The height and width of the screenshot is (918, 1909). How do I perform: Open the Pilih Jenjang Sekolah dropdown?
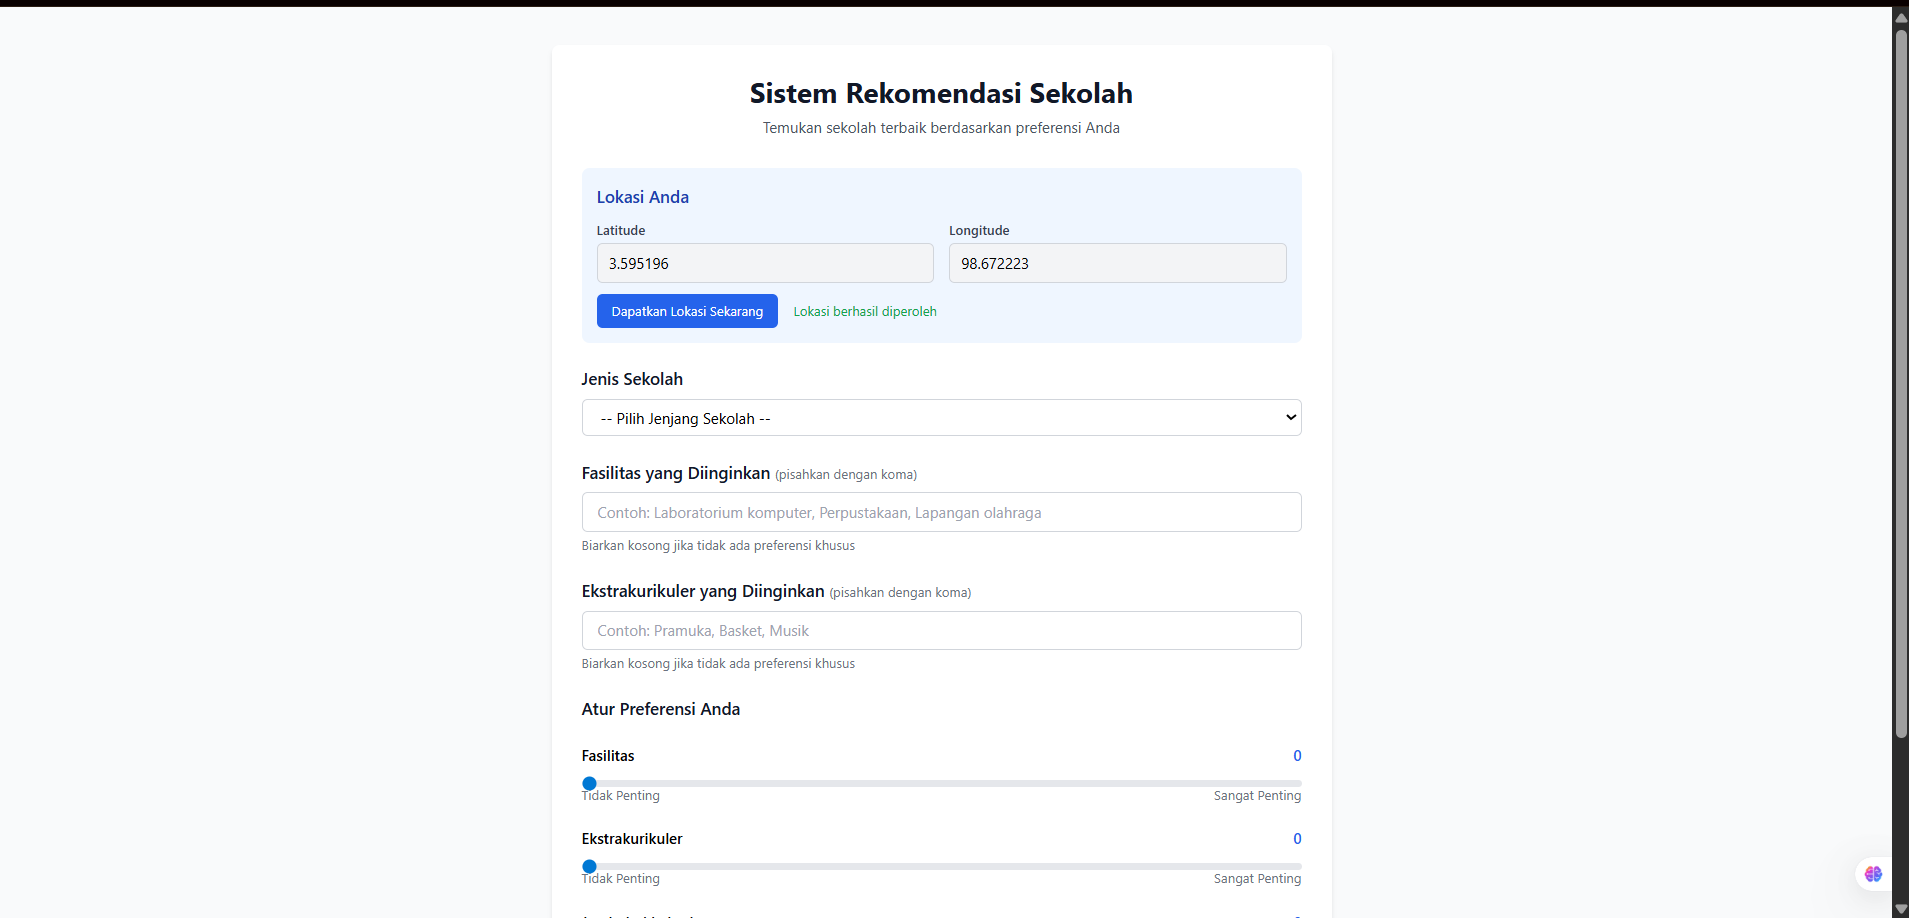click(941, 418)
